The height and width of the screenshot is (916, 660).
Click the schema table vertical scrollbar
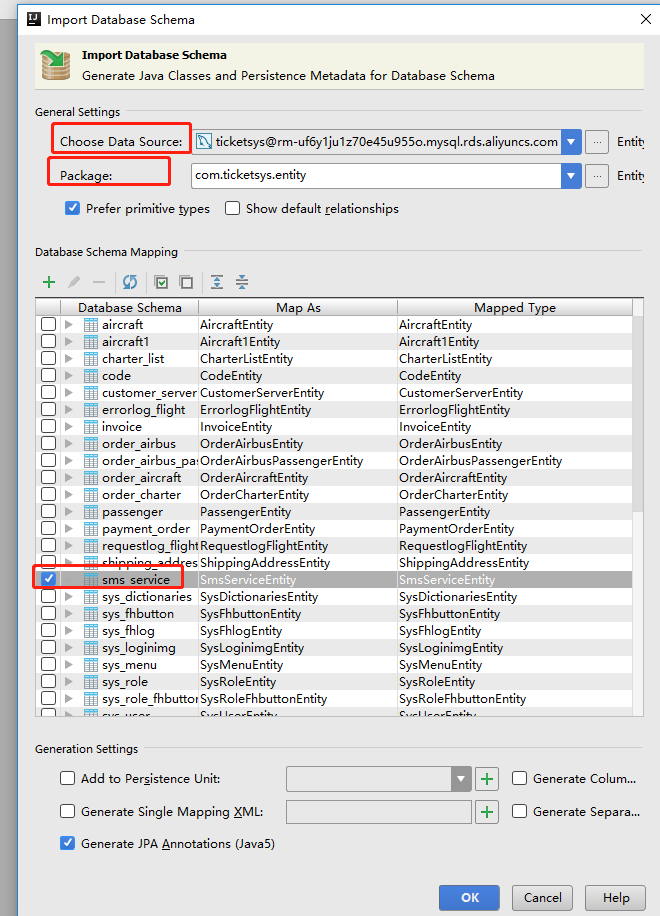(638, 415)
